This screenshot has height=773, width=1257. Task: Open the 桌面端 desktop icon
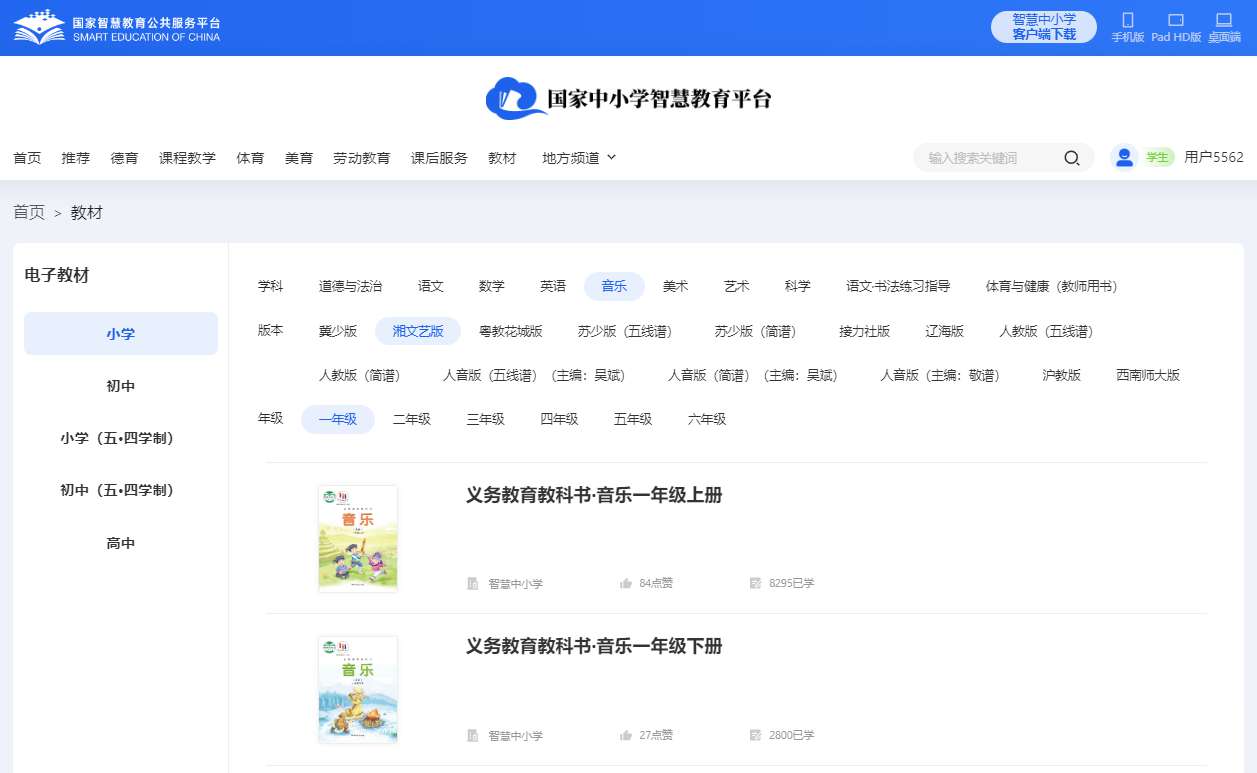(1223, 20)
